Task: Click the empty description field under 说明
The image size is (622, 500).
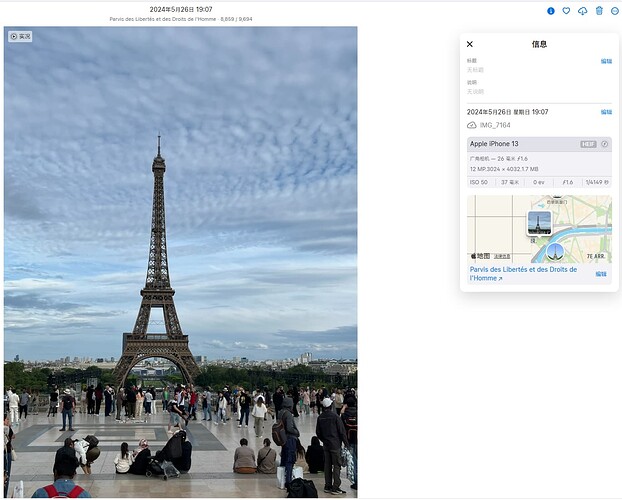Action: coord(475,92)
